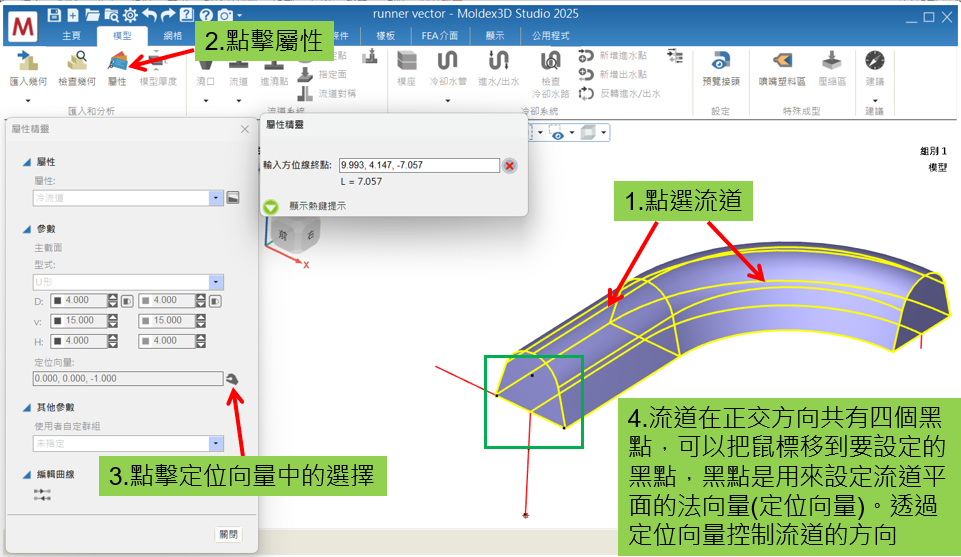Click the Undo arrow icon

(x=150, y=15)
